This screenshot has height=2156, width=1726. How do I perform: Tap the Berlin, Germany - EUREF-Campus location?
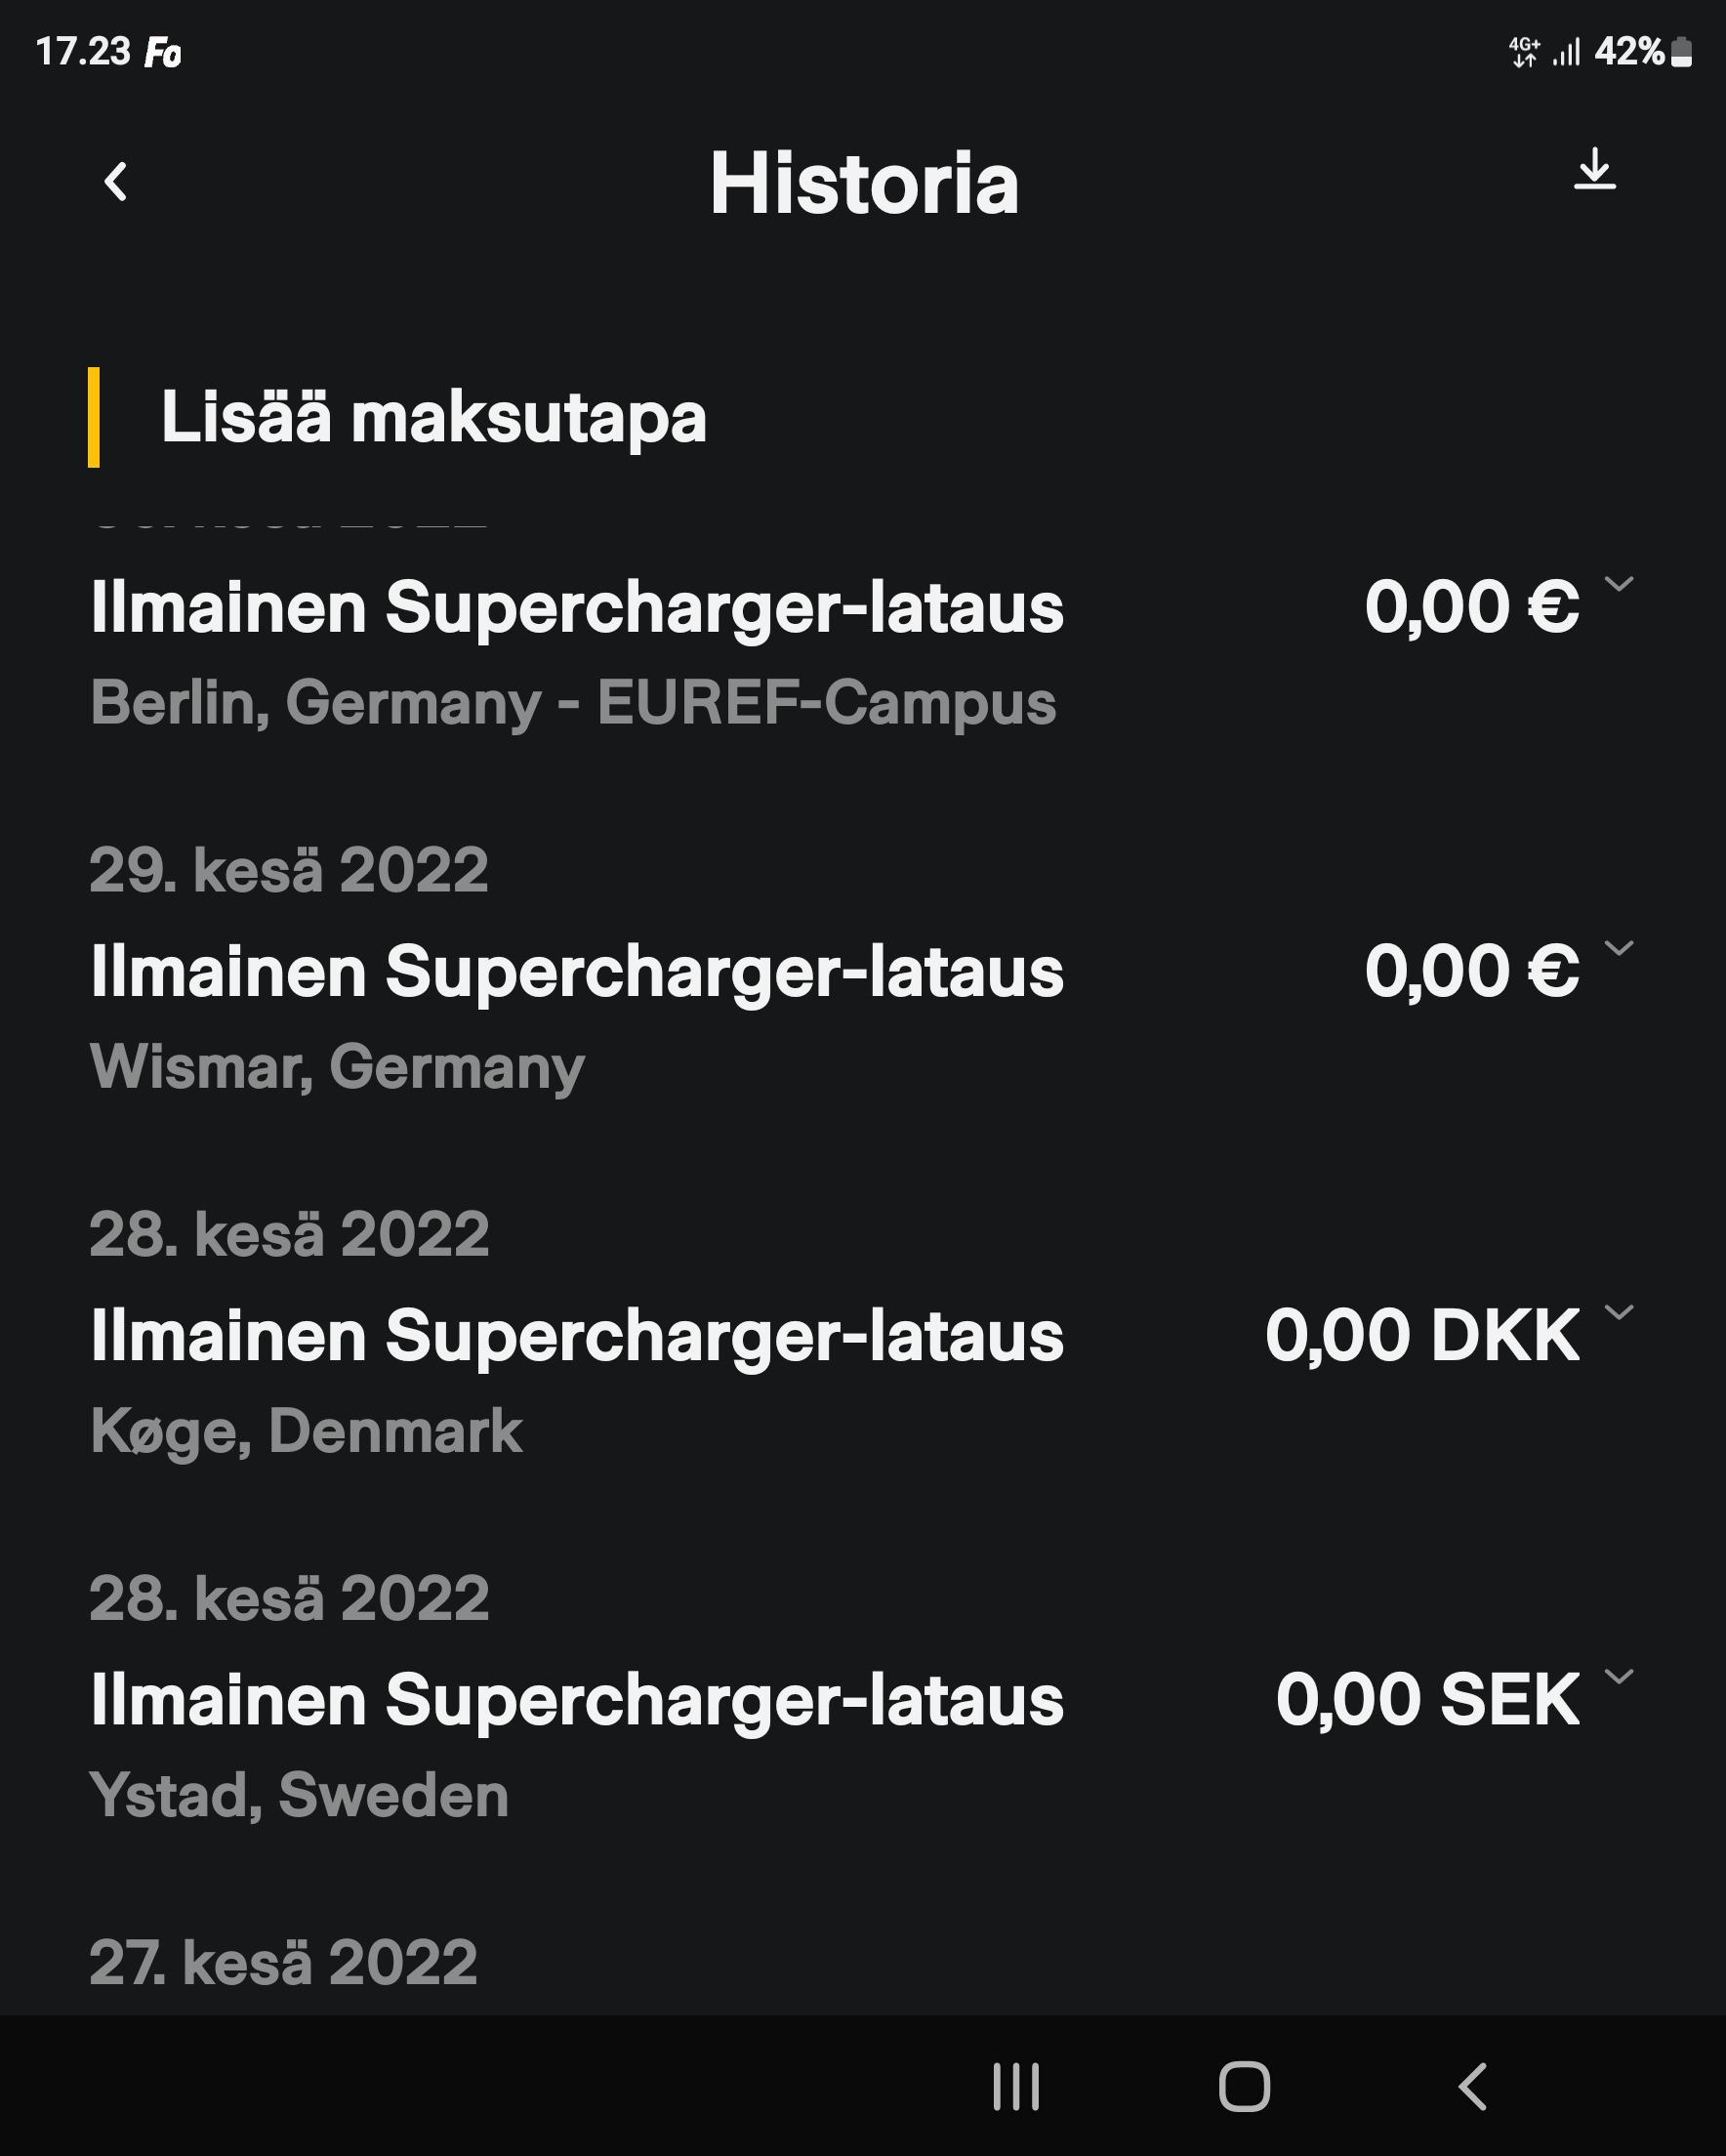[x=572, y=702]
